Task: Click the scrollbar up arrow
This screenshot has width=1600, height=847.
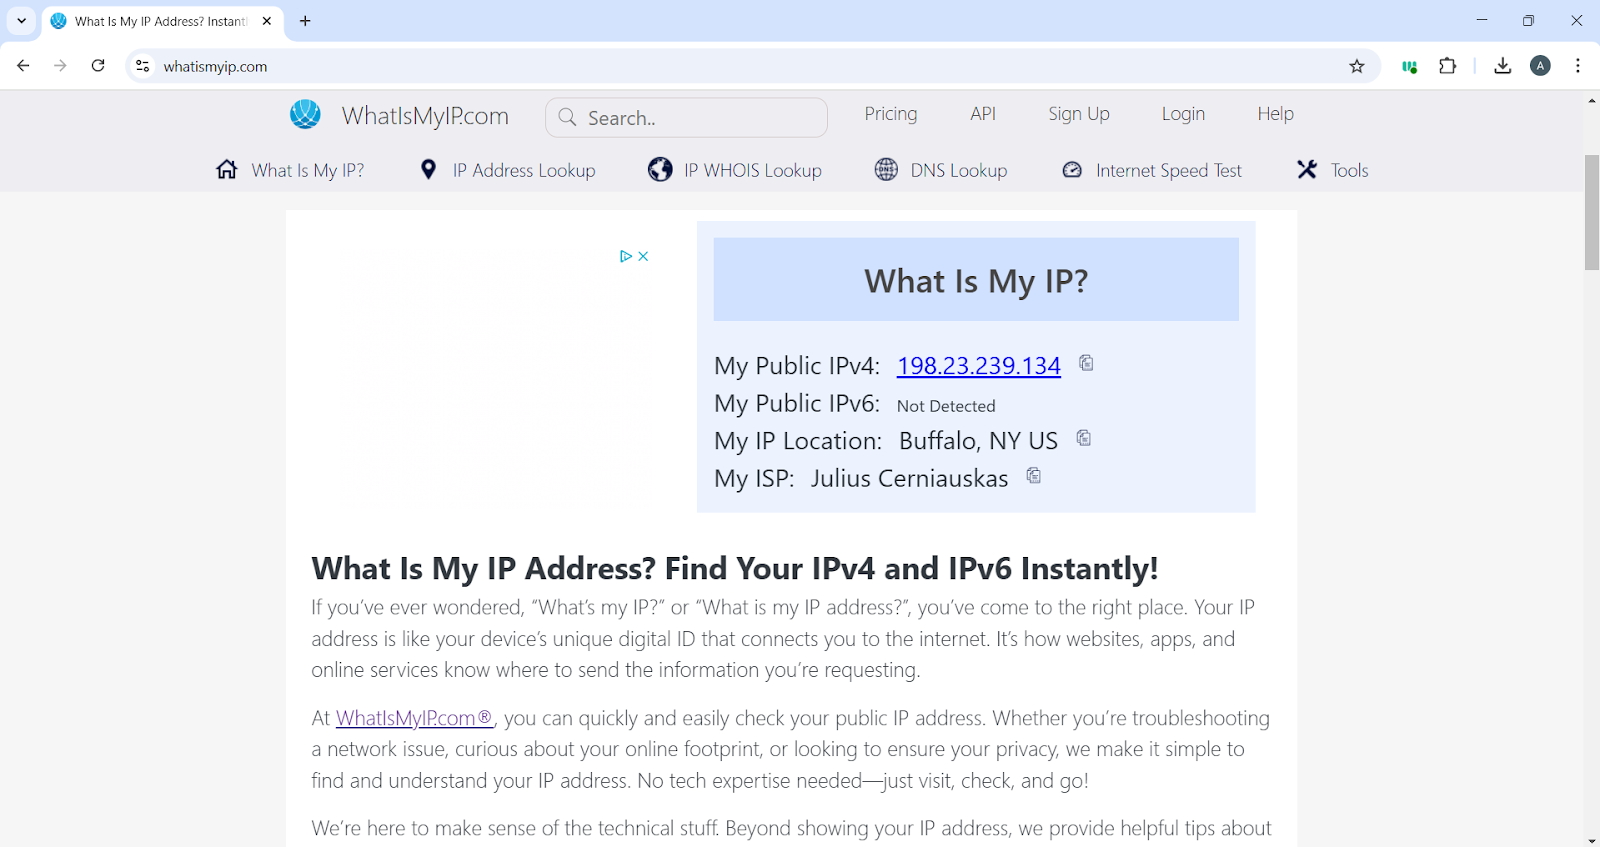Action: tap(1592, 100)
